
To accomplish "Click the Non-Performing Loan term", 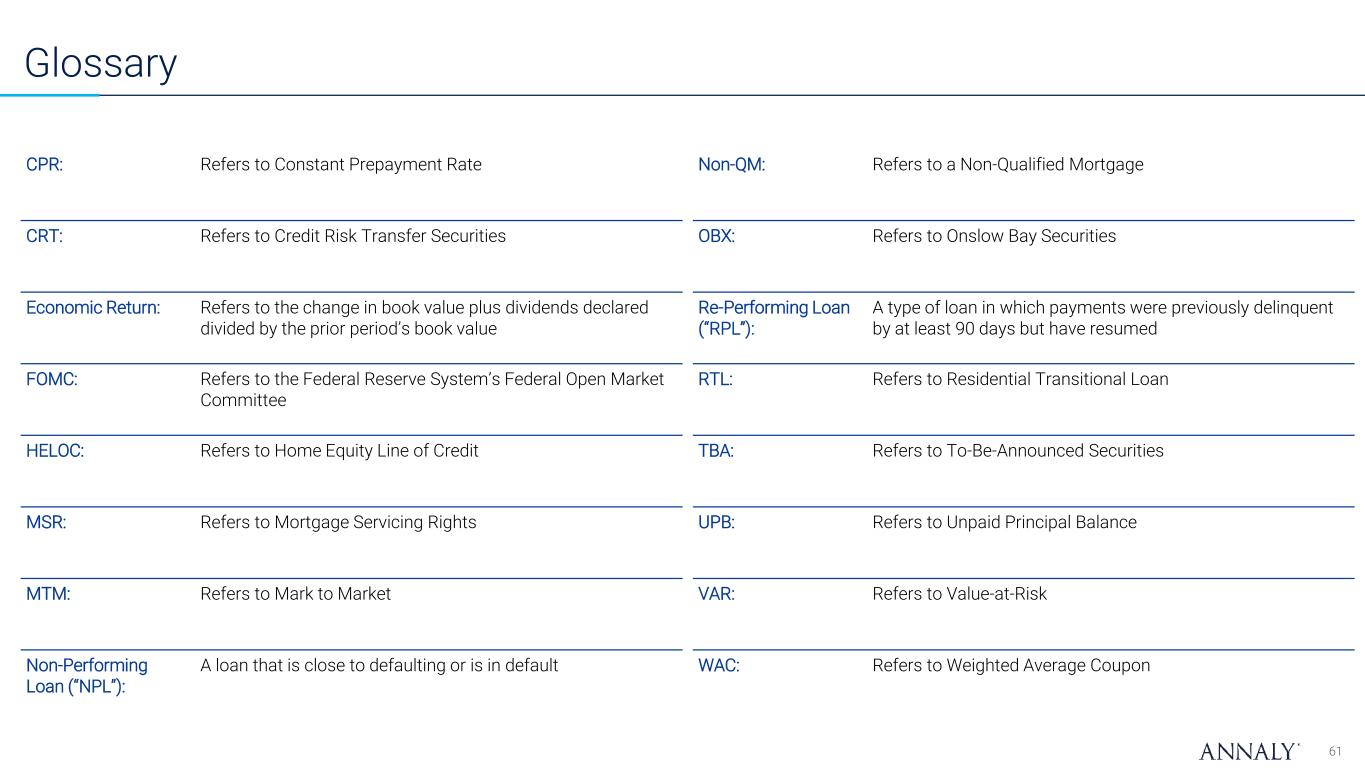I will 86,676.
